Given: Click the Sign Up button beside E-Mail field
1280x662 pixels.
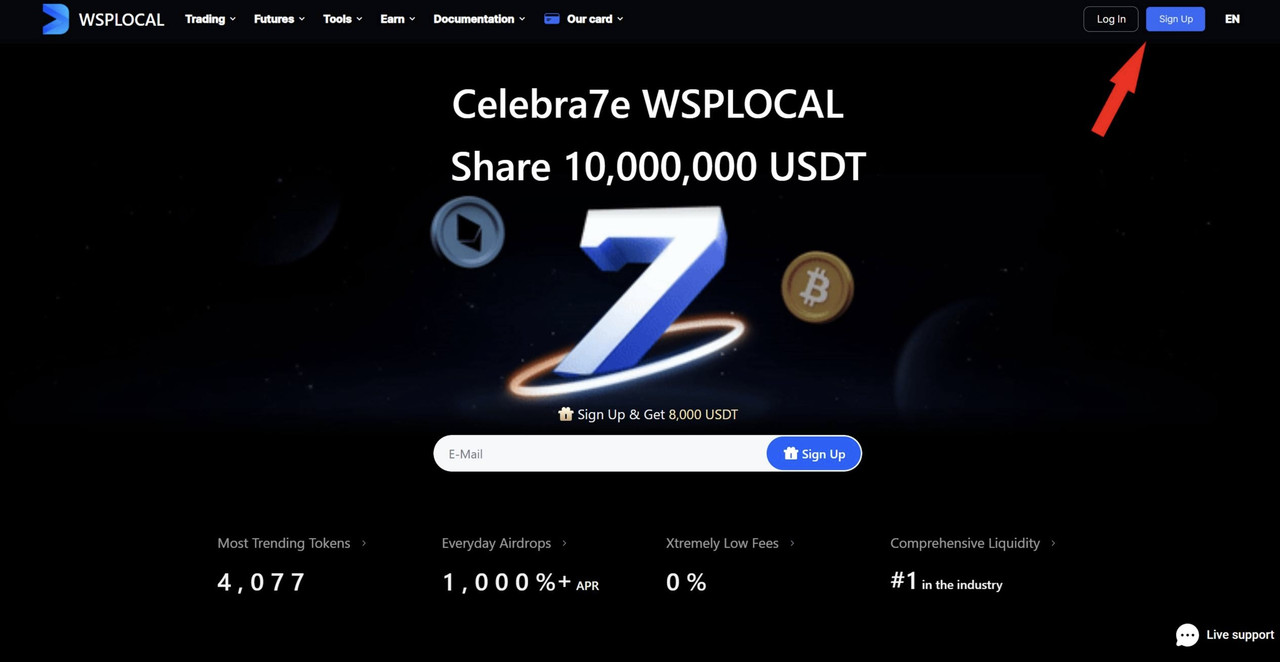Looking at the screenshot, I should 814,454.
